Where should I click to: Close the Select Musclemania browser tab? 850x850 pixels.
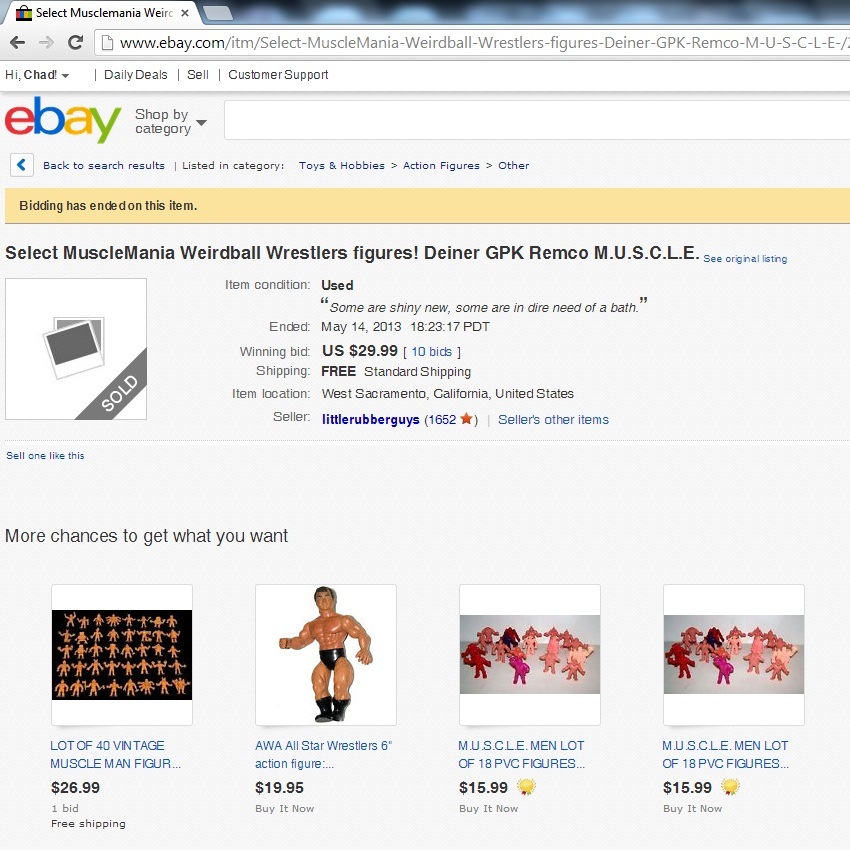(185, 13)
